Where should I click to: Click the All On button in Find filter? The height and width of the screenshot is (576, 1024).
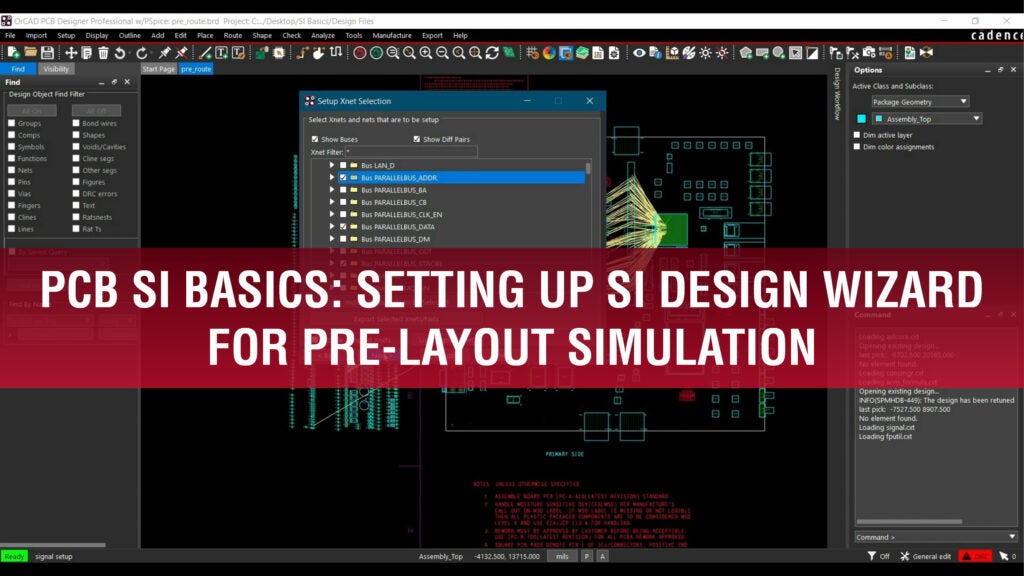coord(32,110)
